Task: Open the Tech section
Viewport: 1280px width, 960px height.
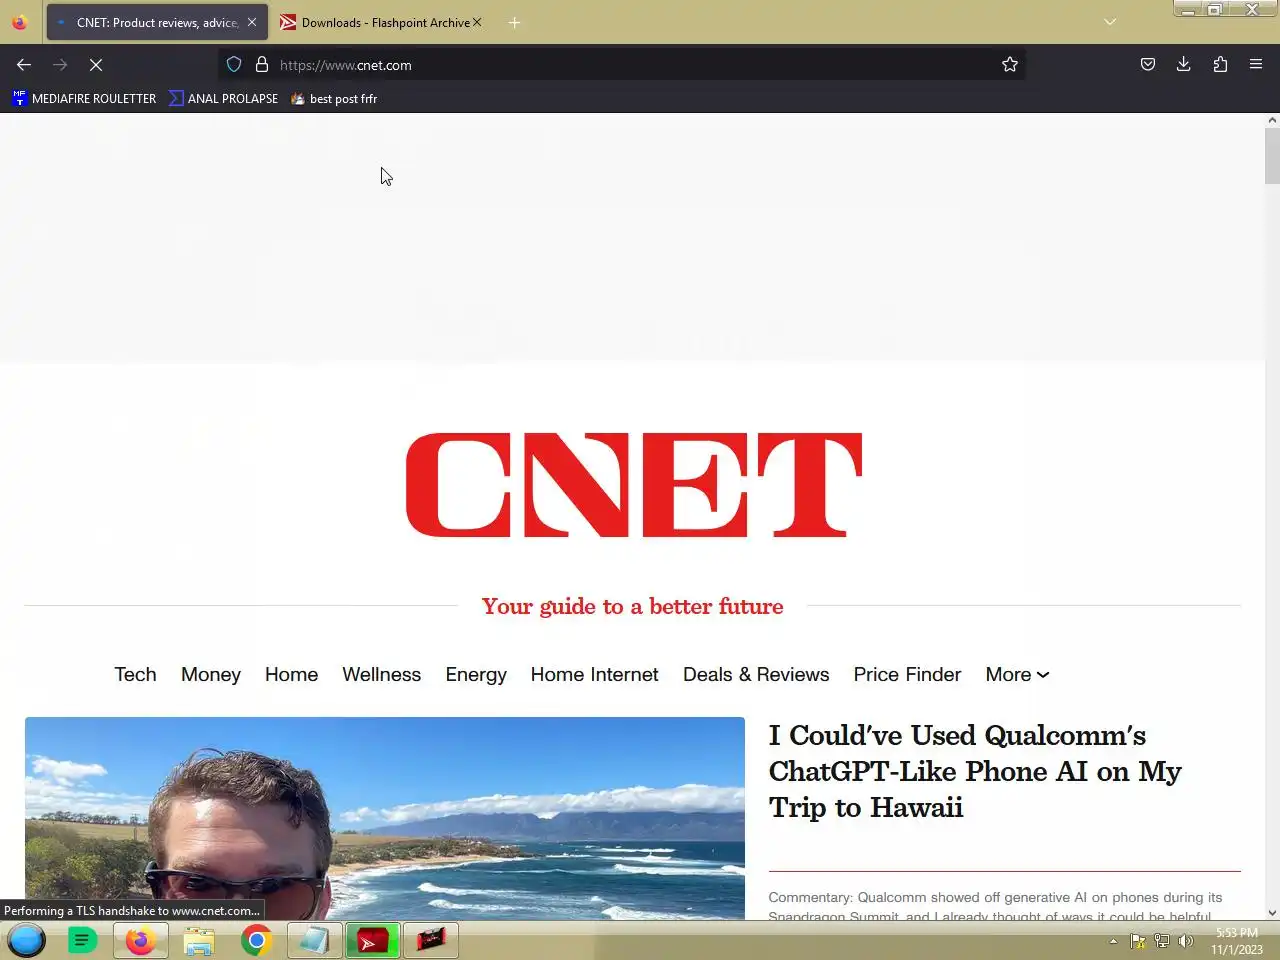Action: (135, 675)
